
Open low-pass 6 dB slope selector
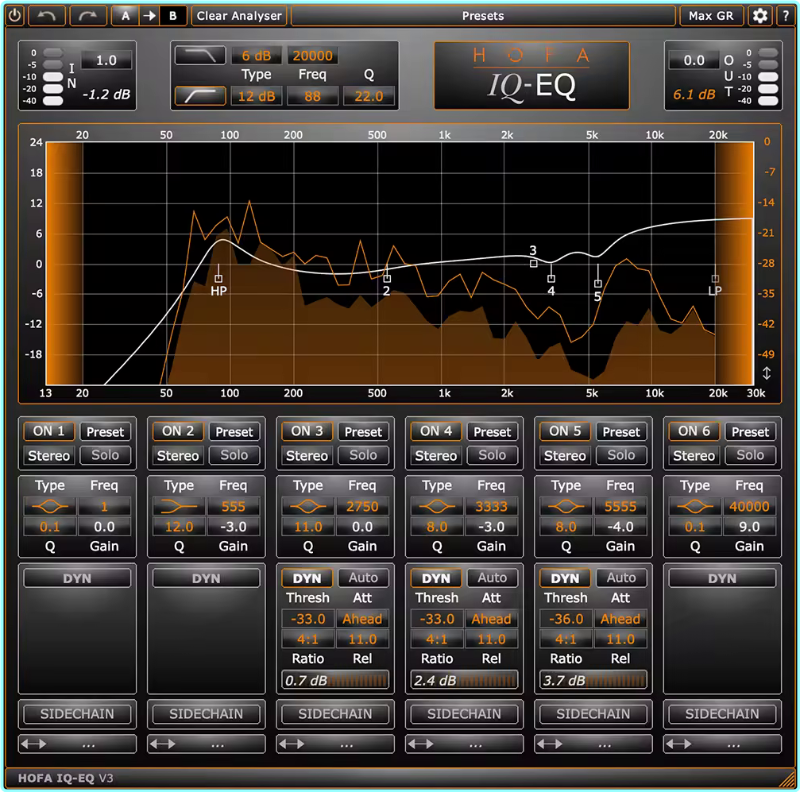pyautogui.click(x=256, y=55)
